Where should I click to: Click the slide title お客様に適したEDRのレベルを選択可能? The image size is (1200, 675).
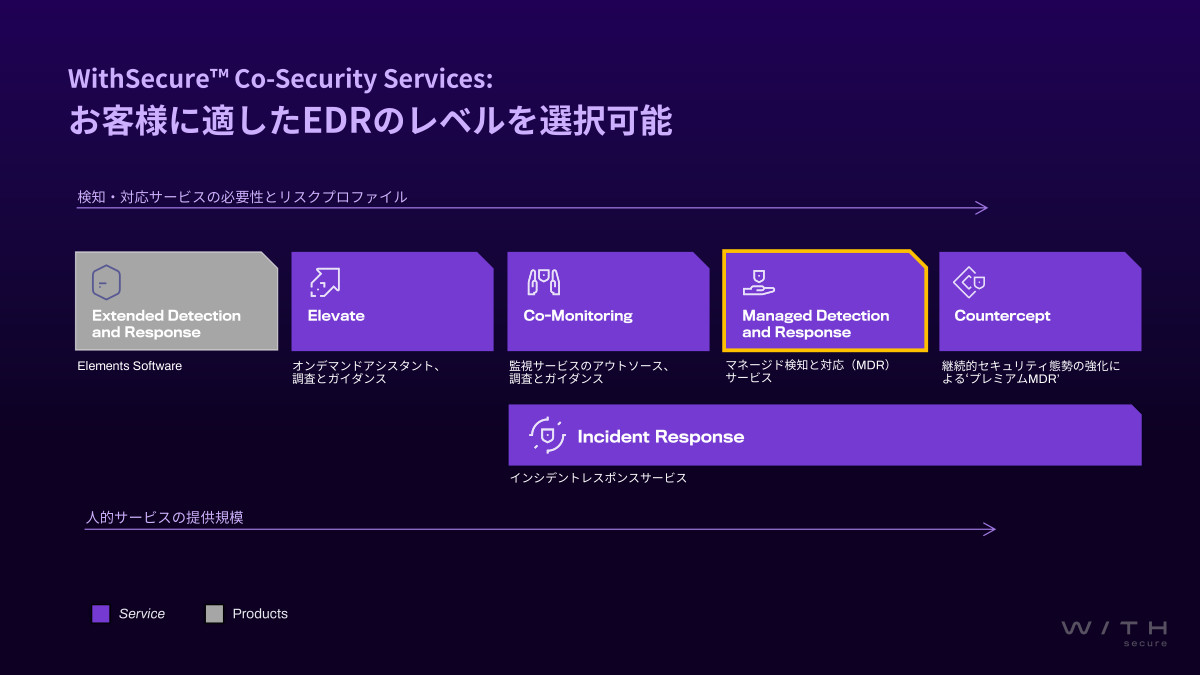(x=370, y=121)
